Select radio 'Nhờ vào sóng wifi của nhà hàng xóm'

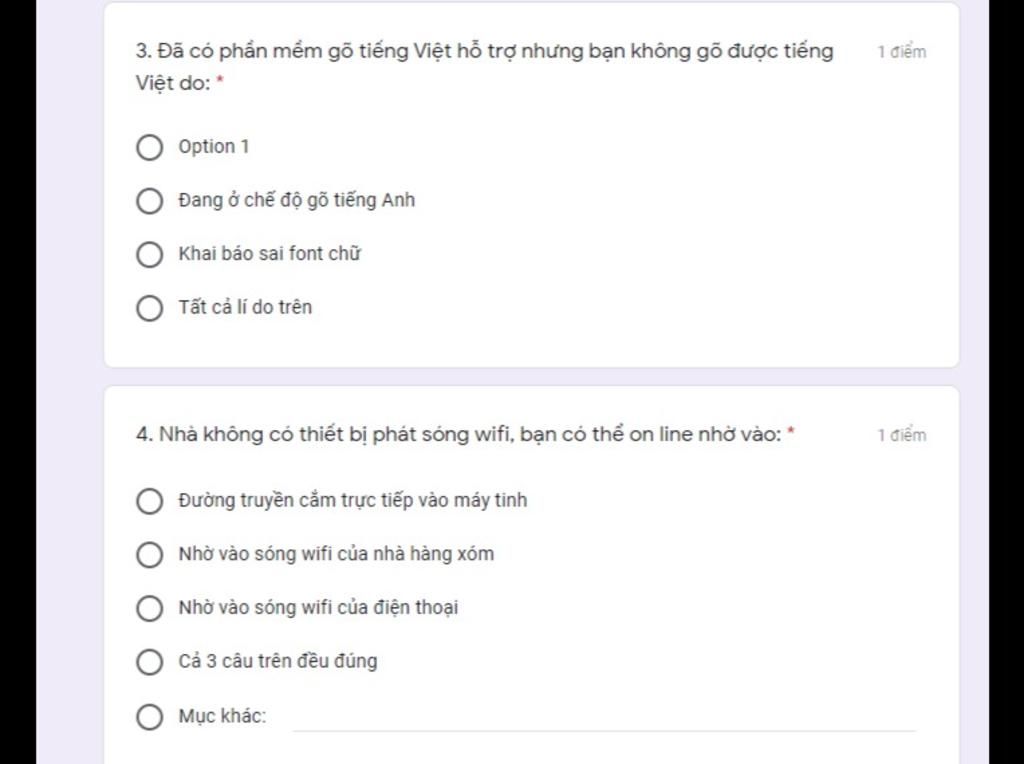pyautogui.click(x=149, y=555)
